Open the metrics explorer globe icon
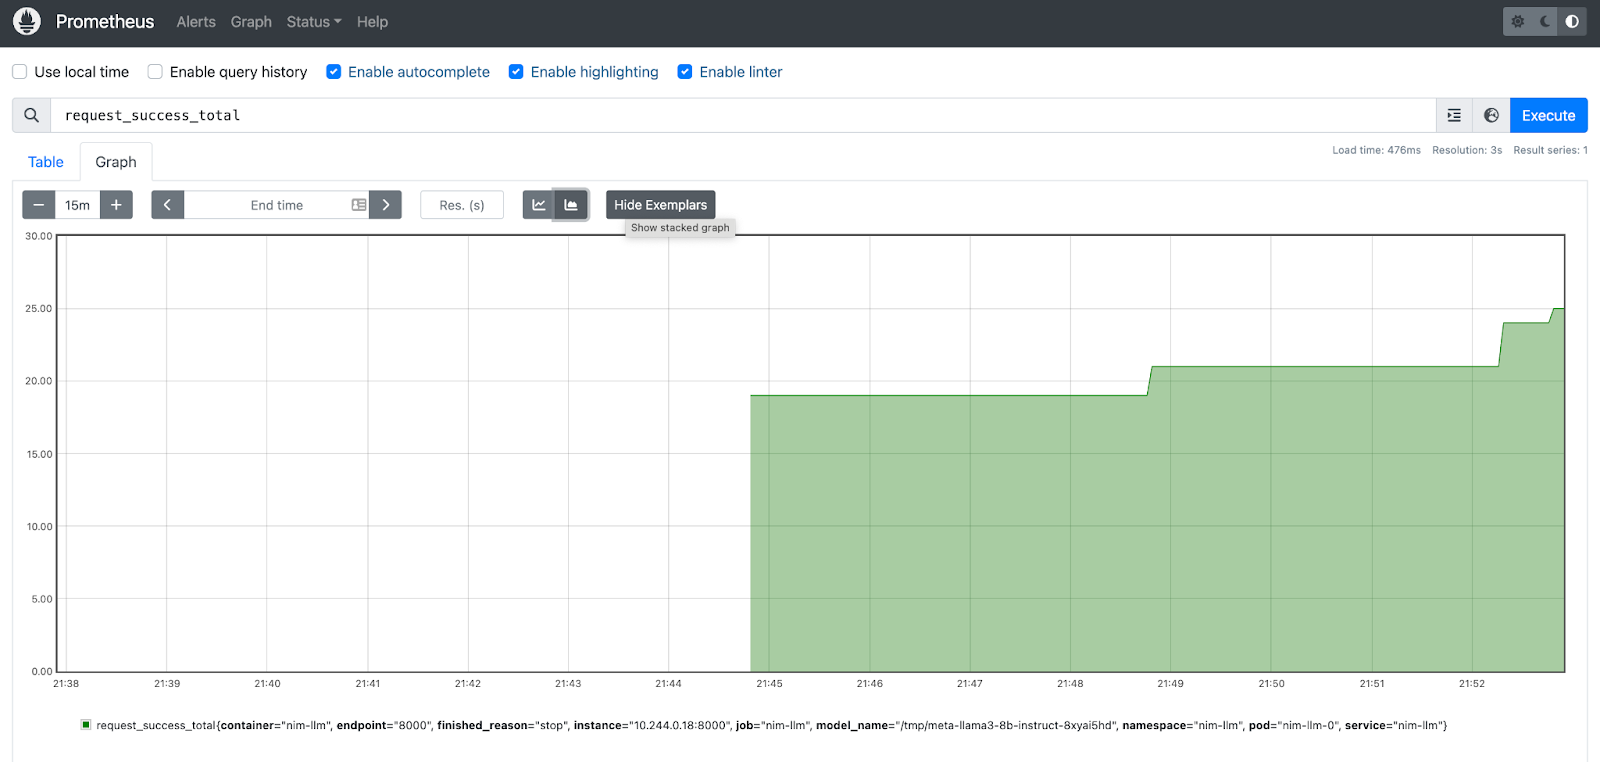 point(1491,115)
